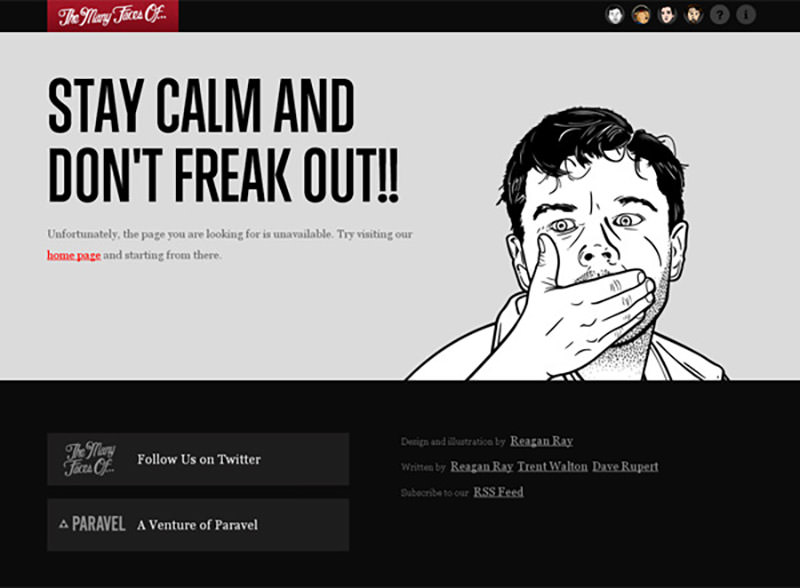Screen dimensions: 800x588
Task: Visit Reagan Ray design credit link
Action: click(541, 440)
